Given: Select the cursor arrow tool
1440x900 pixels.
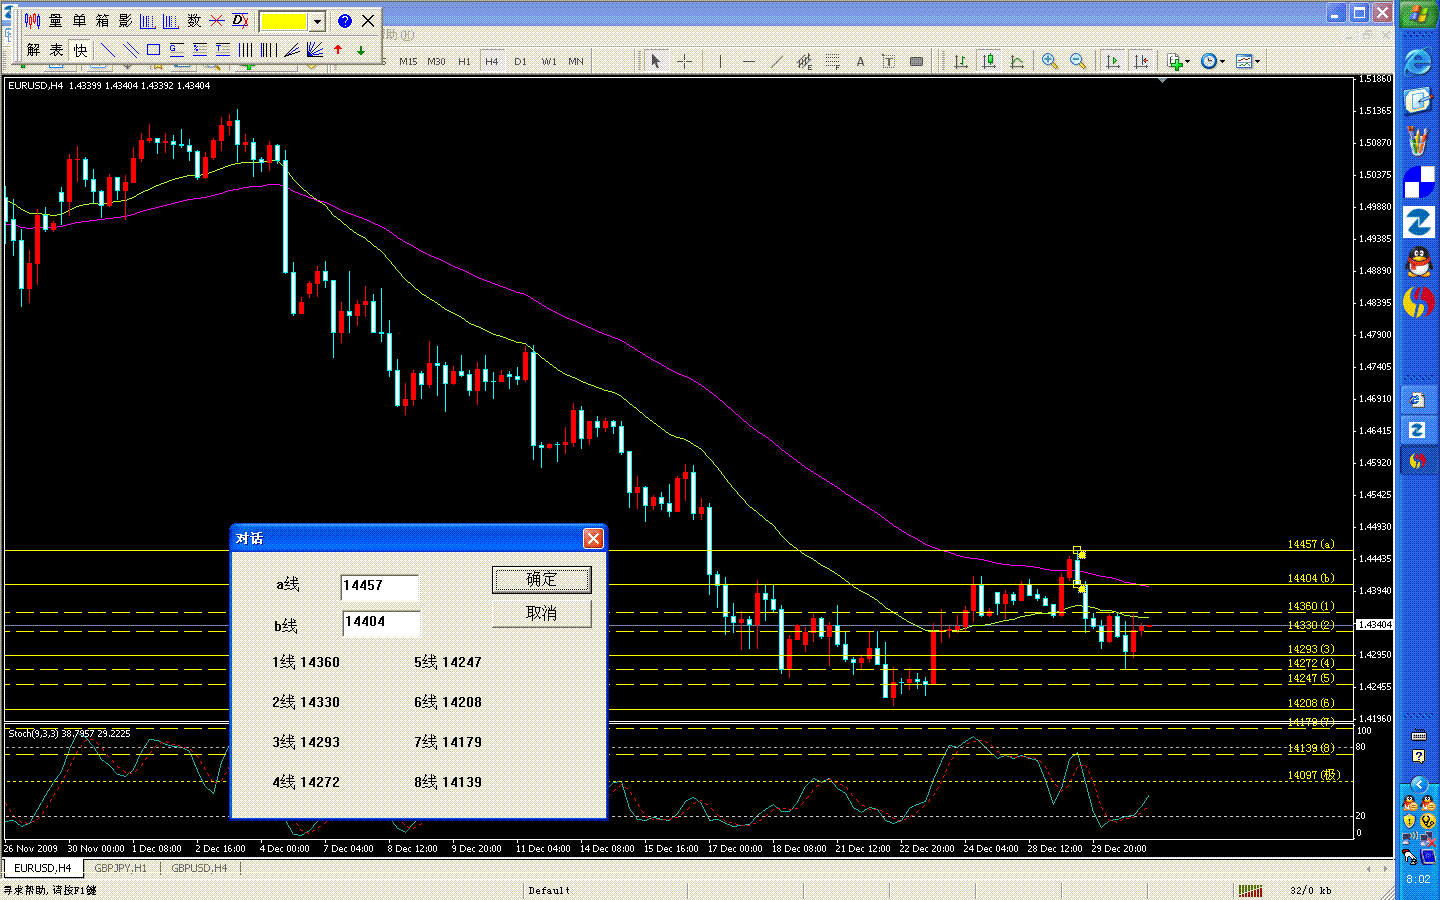Looking at the screenshot, I should [656, 61].
